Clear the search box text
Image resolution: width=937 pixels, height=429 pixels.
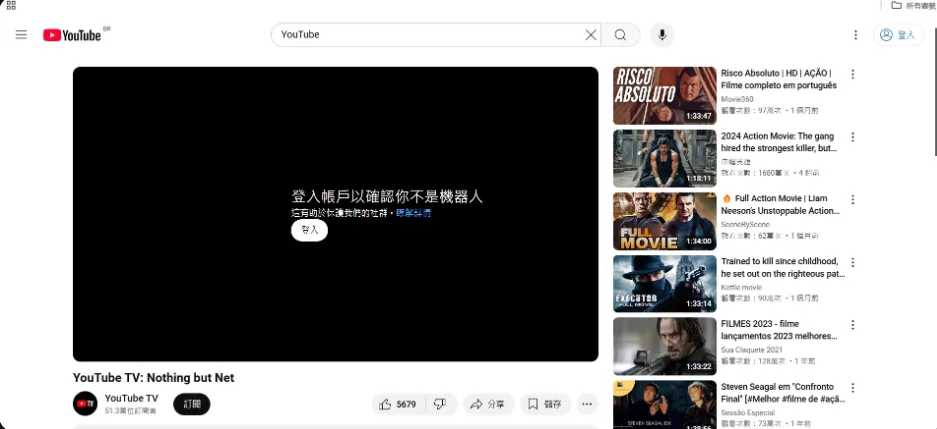click(590, 35)
